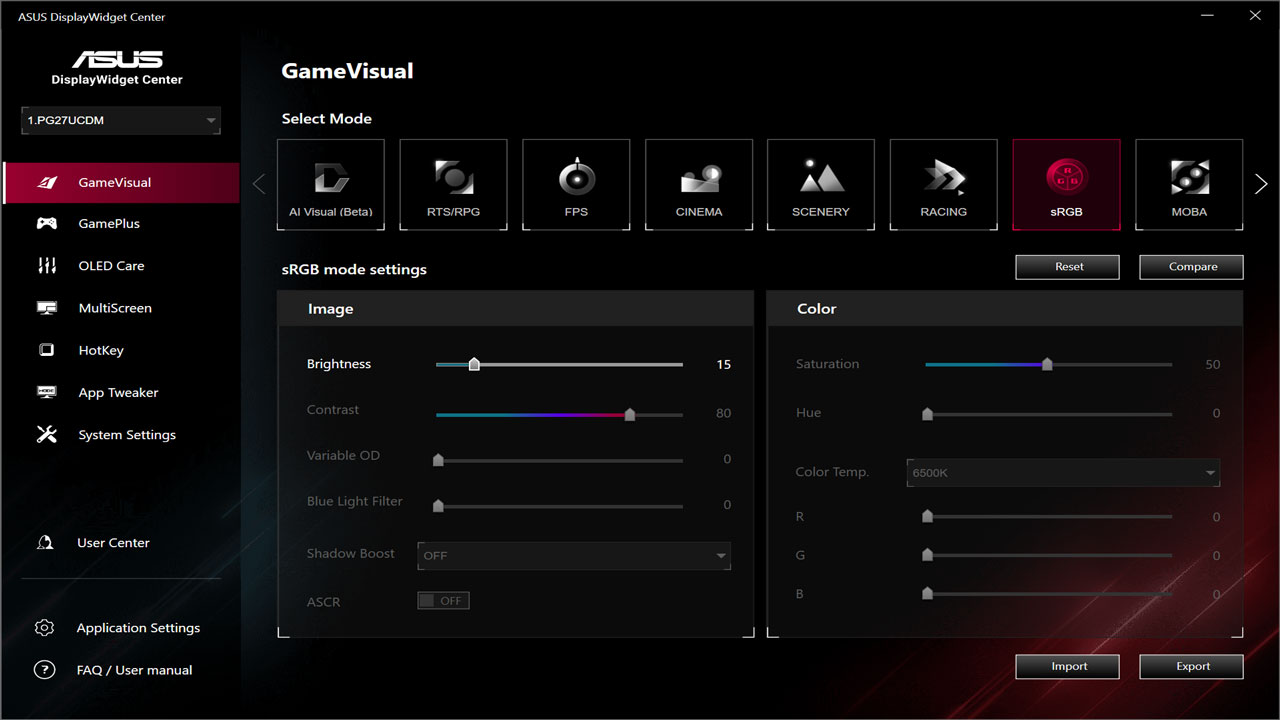The image size is (1280, 720).
Task: Click the OLED Care sliders icon
Action: point(47,266)
